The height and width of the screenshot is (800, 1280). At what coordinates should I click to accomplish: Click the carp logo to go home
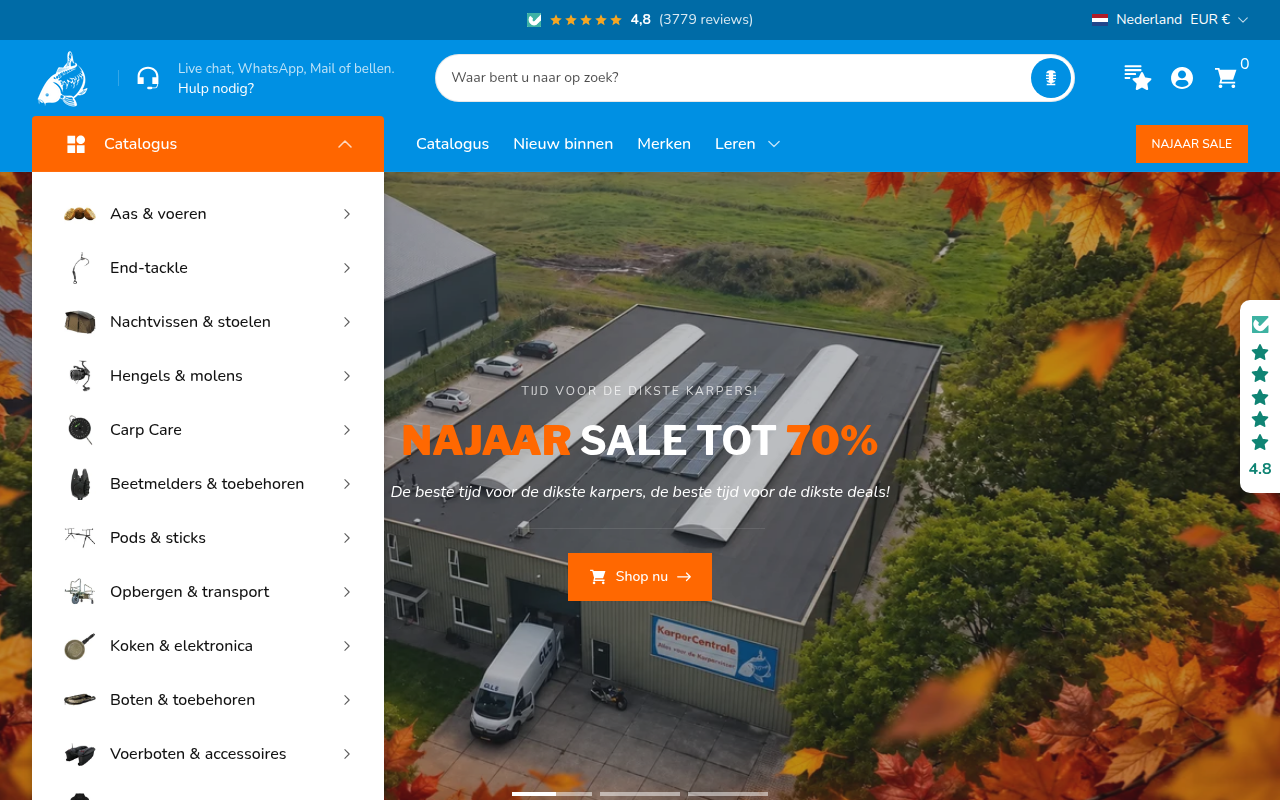[63, 78]
